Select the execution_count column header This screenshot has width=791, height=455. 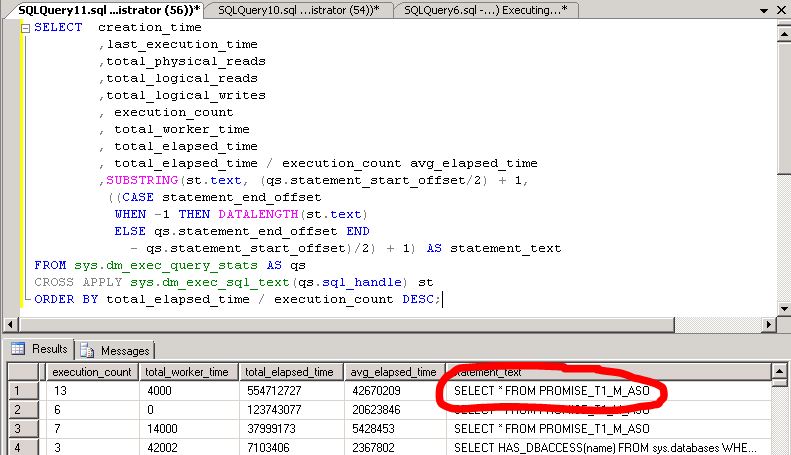(x=92, y=372)
